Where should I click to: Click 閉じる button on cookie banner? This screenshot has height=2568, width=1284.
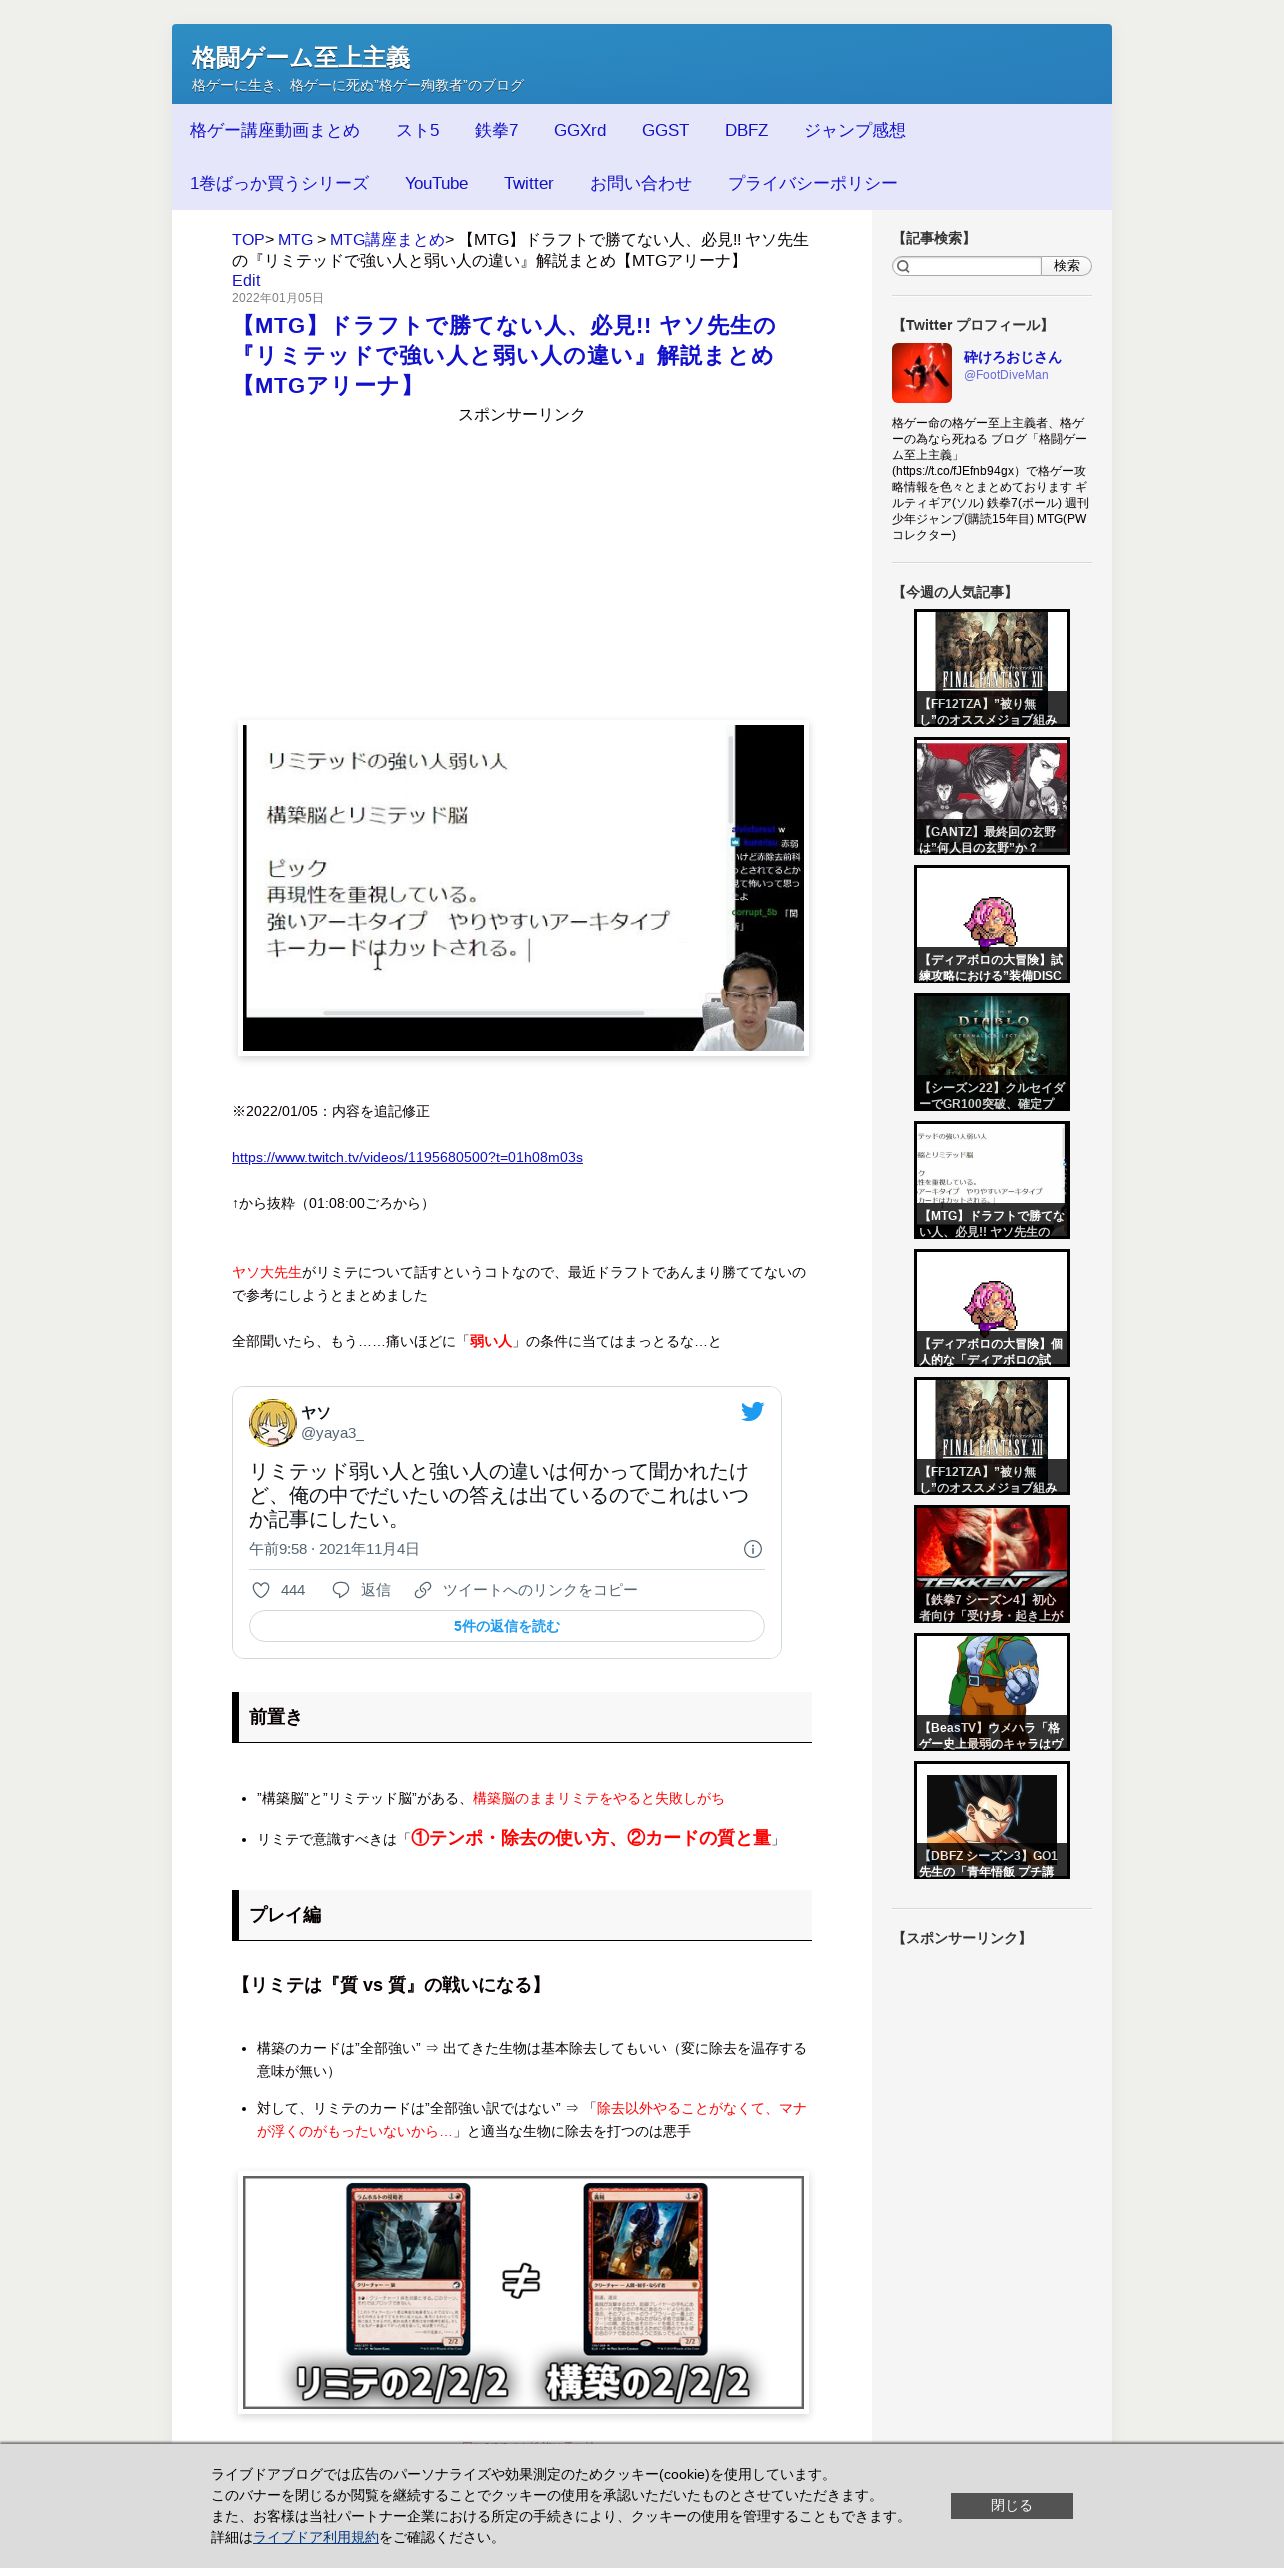tap(1012, 2506)
